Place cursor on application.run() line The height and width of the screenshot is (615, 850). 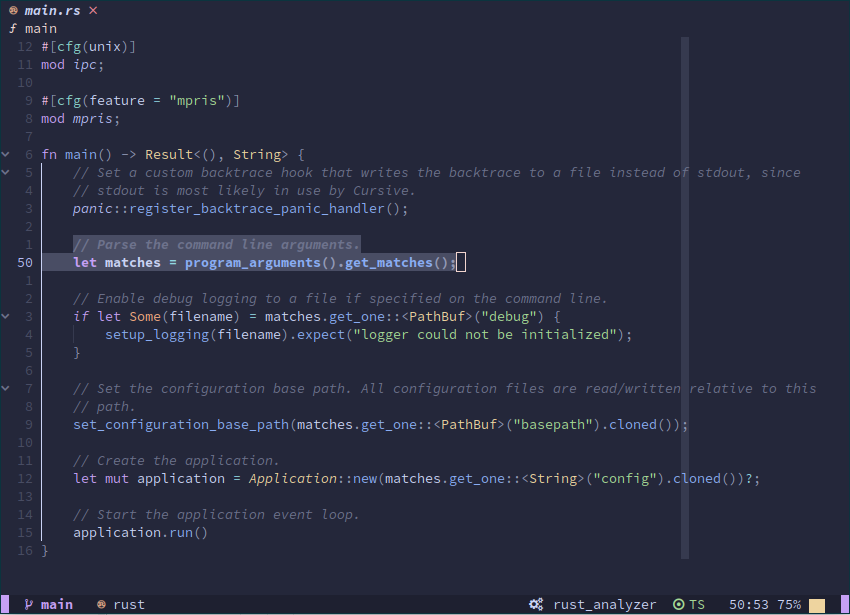(x=140, y=532)
